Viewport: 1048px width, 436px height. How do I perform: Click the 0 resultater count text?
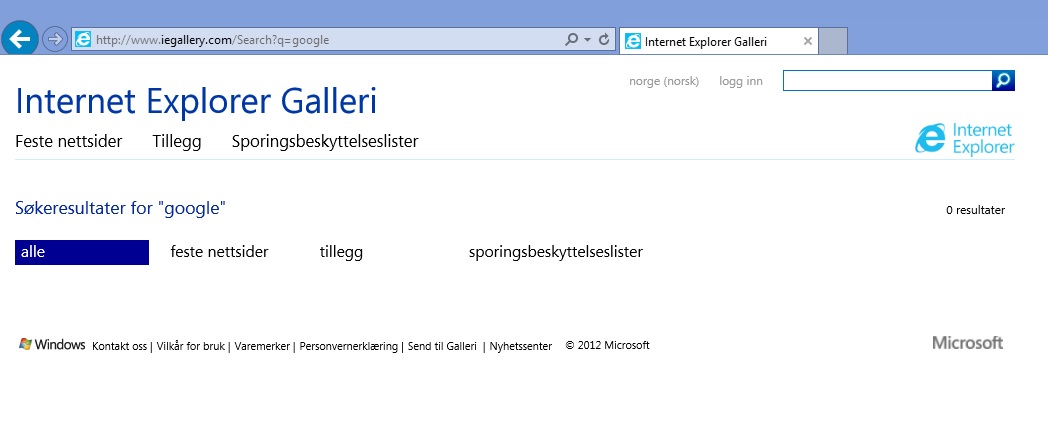(x=975, y=211)
